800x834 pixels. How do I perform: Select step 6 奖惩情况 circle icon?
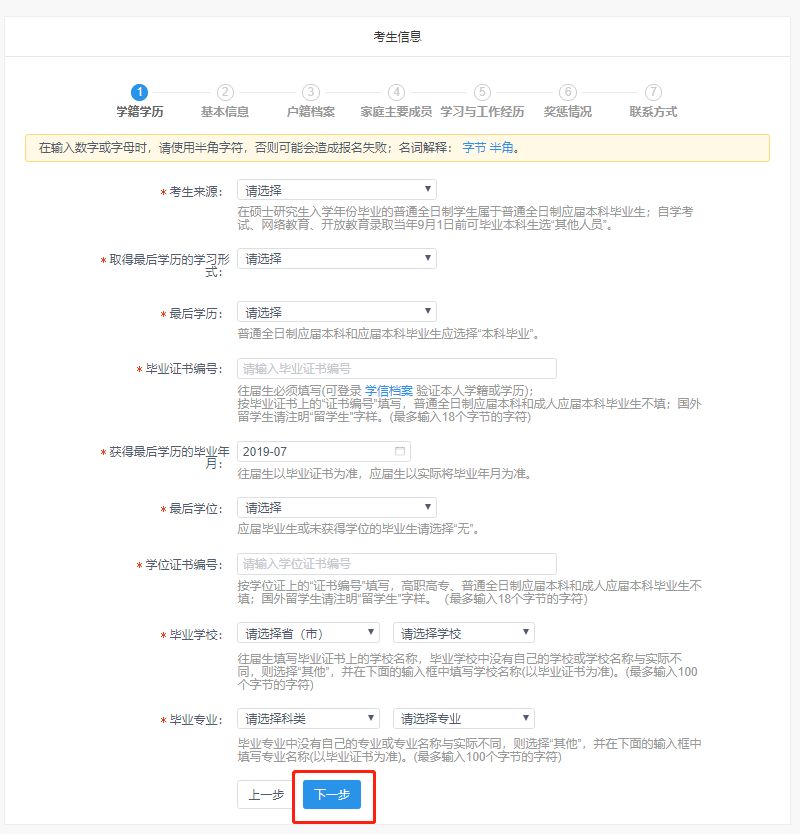pyautogui.click(x=568, y=92)
